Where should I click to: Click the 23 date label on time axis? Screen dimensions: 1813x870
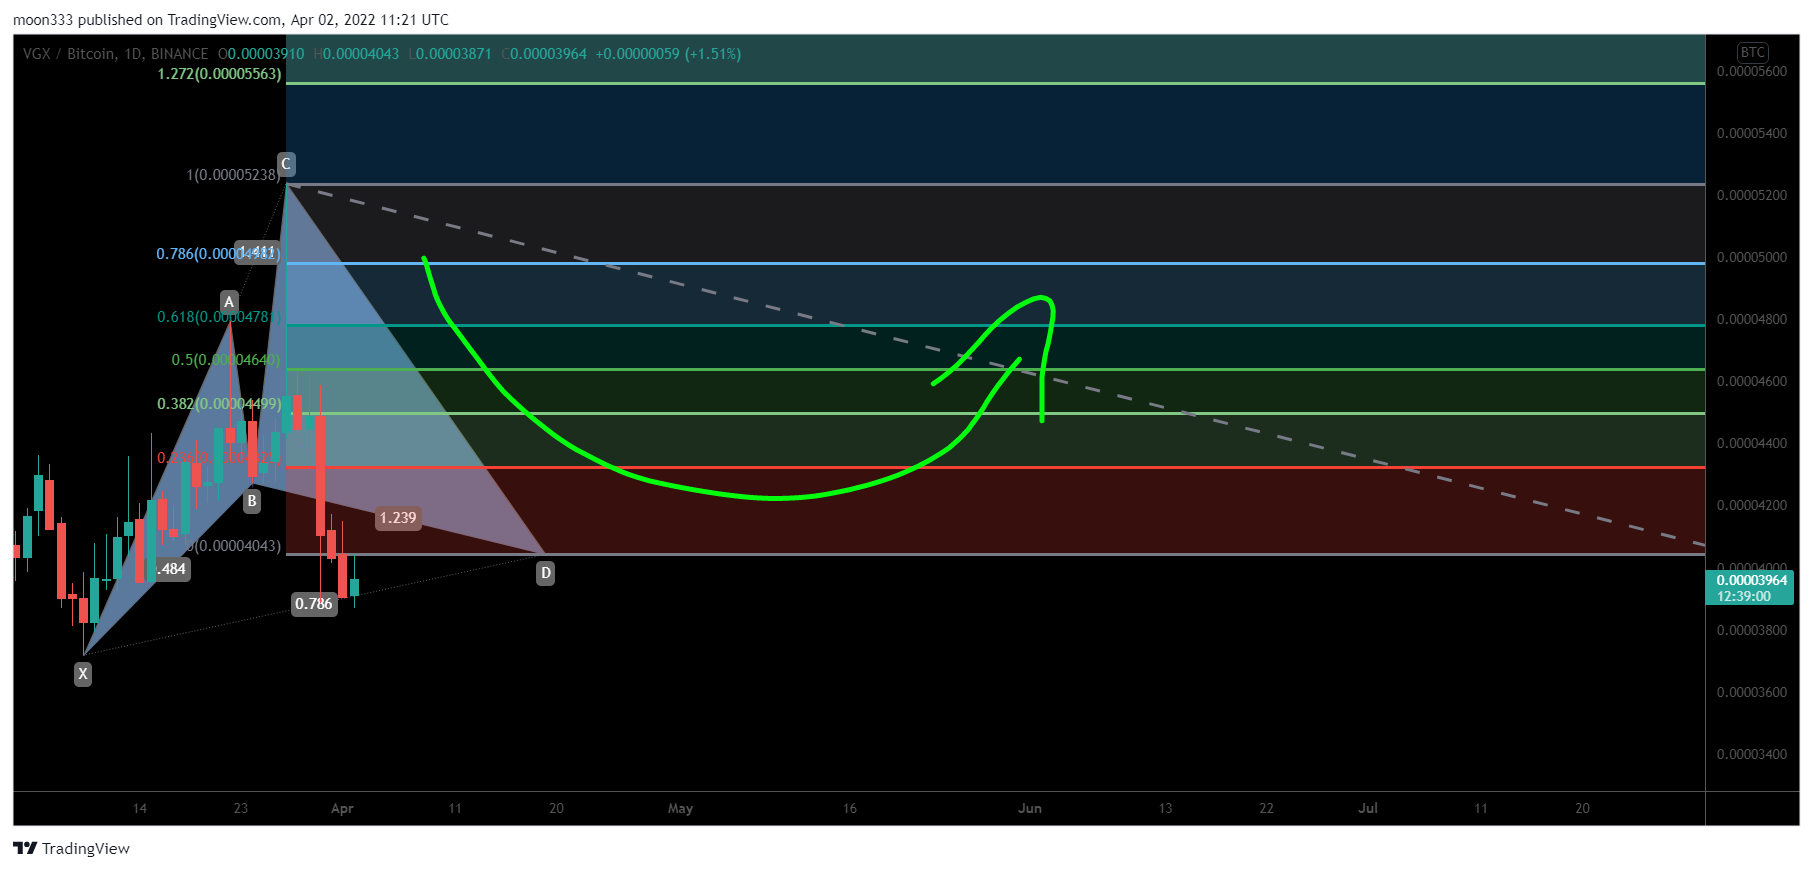(240, 809)
